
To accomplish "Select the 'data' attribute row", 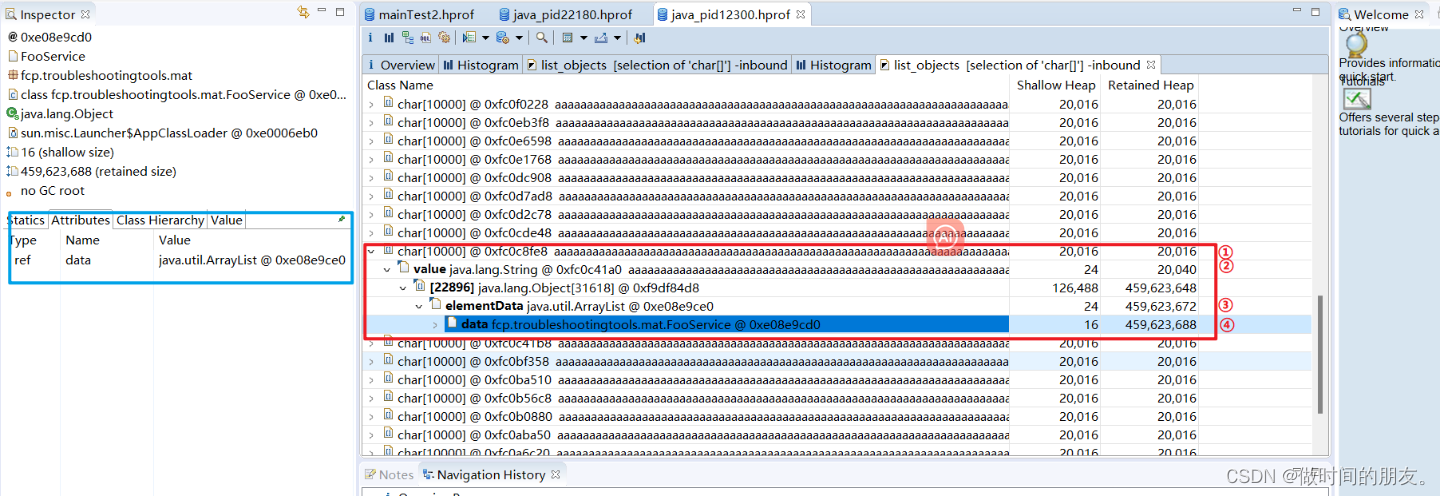I will point(180,260).
